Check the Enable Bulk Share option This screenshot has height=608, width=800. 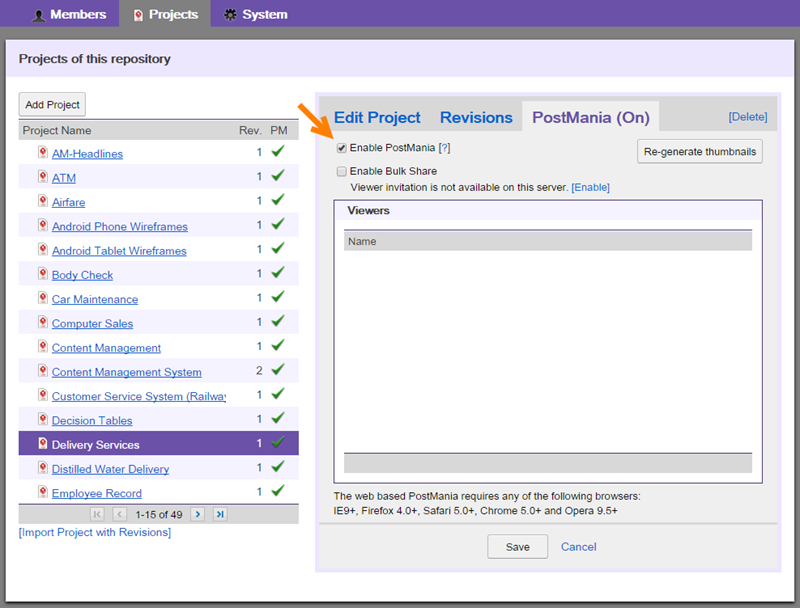(342, 171)
